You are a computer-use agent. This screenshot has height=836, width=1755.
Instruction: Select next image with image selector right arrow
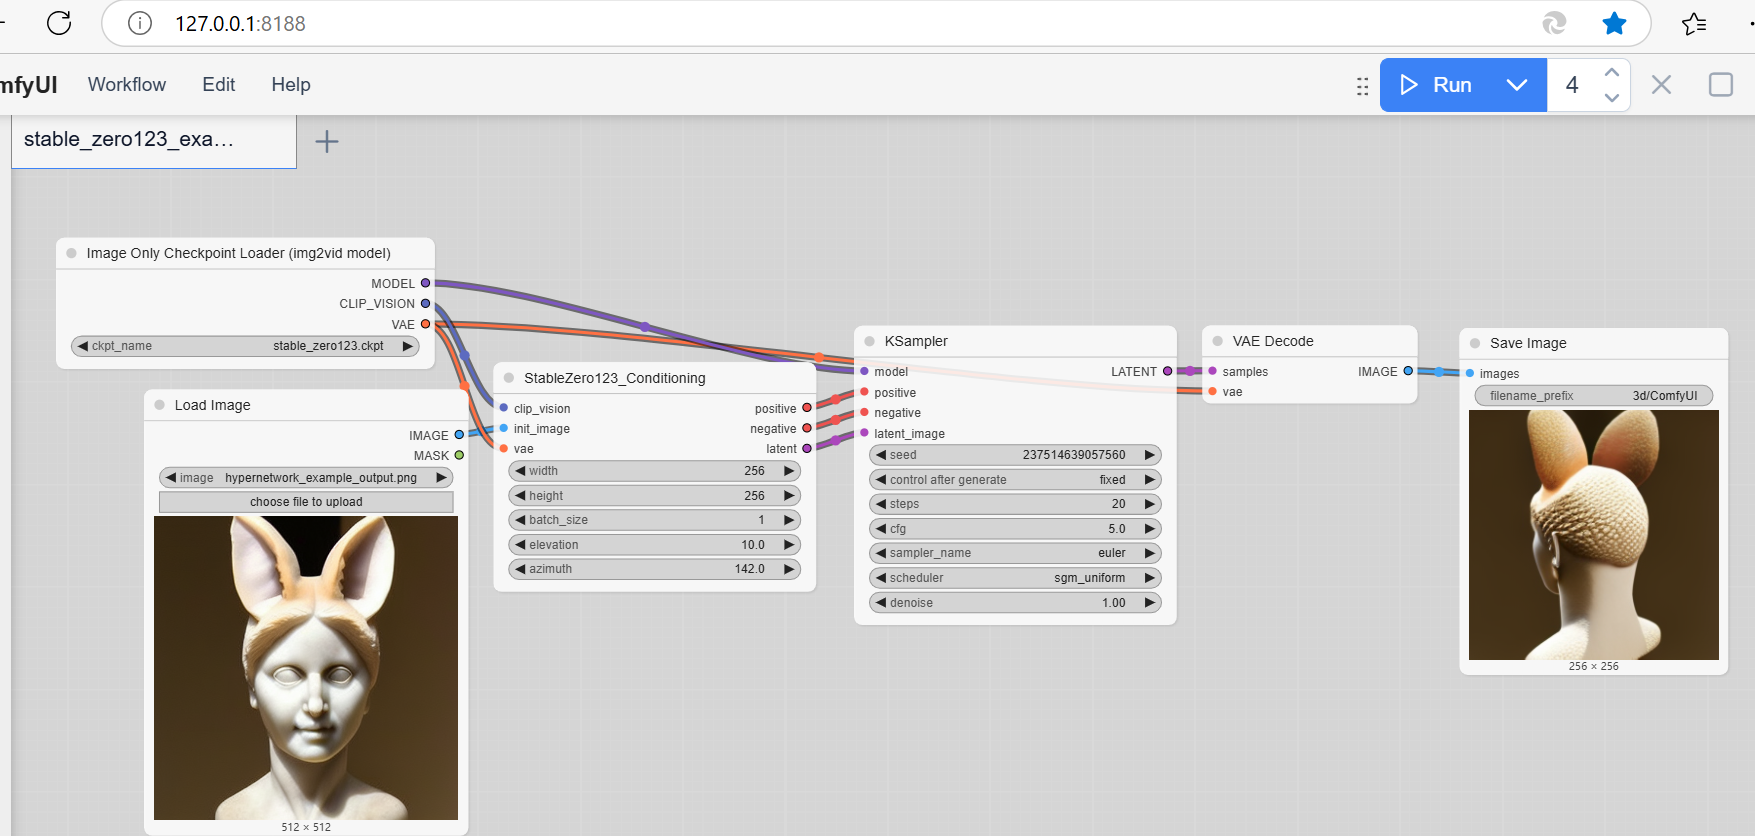[441, 478]
